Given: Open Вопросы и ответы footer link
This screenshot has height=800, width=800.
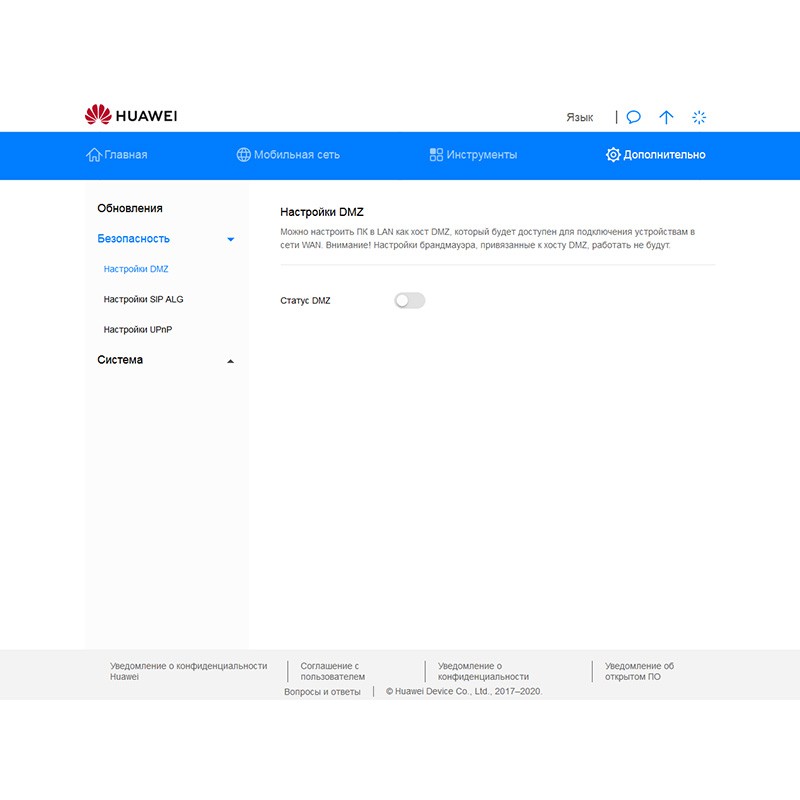Looking at the screenshot, I should coord(322,692).
